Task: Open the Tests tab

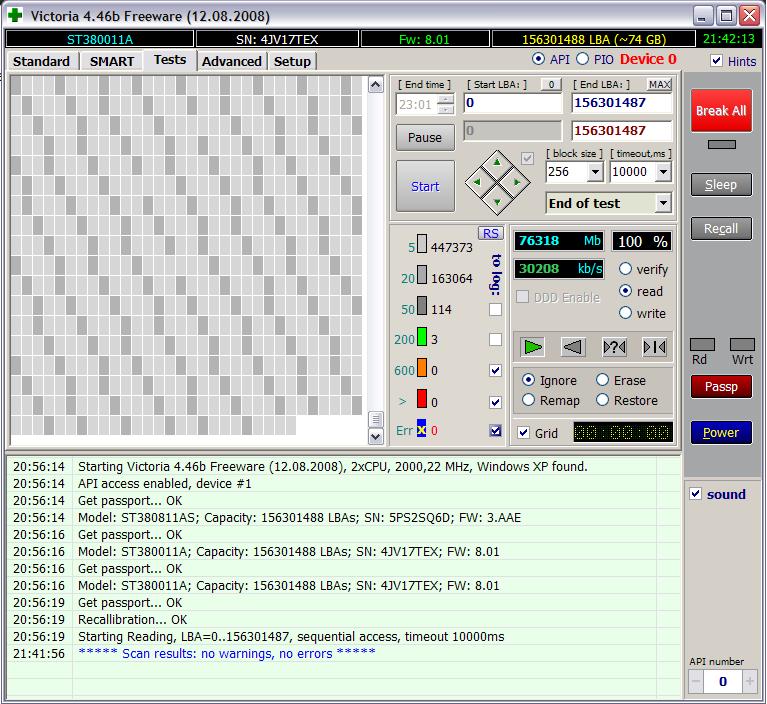Action: [170, 60]
